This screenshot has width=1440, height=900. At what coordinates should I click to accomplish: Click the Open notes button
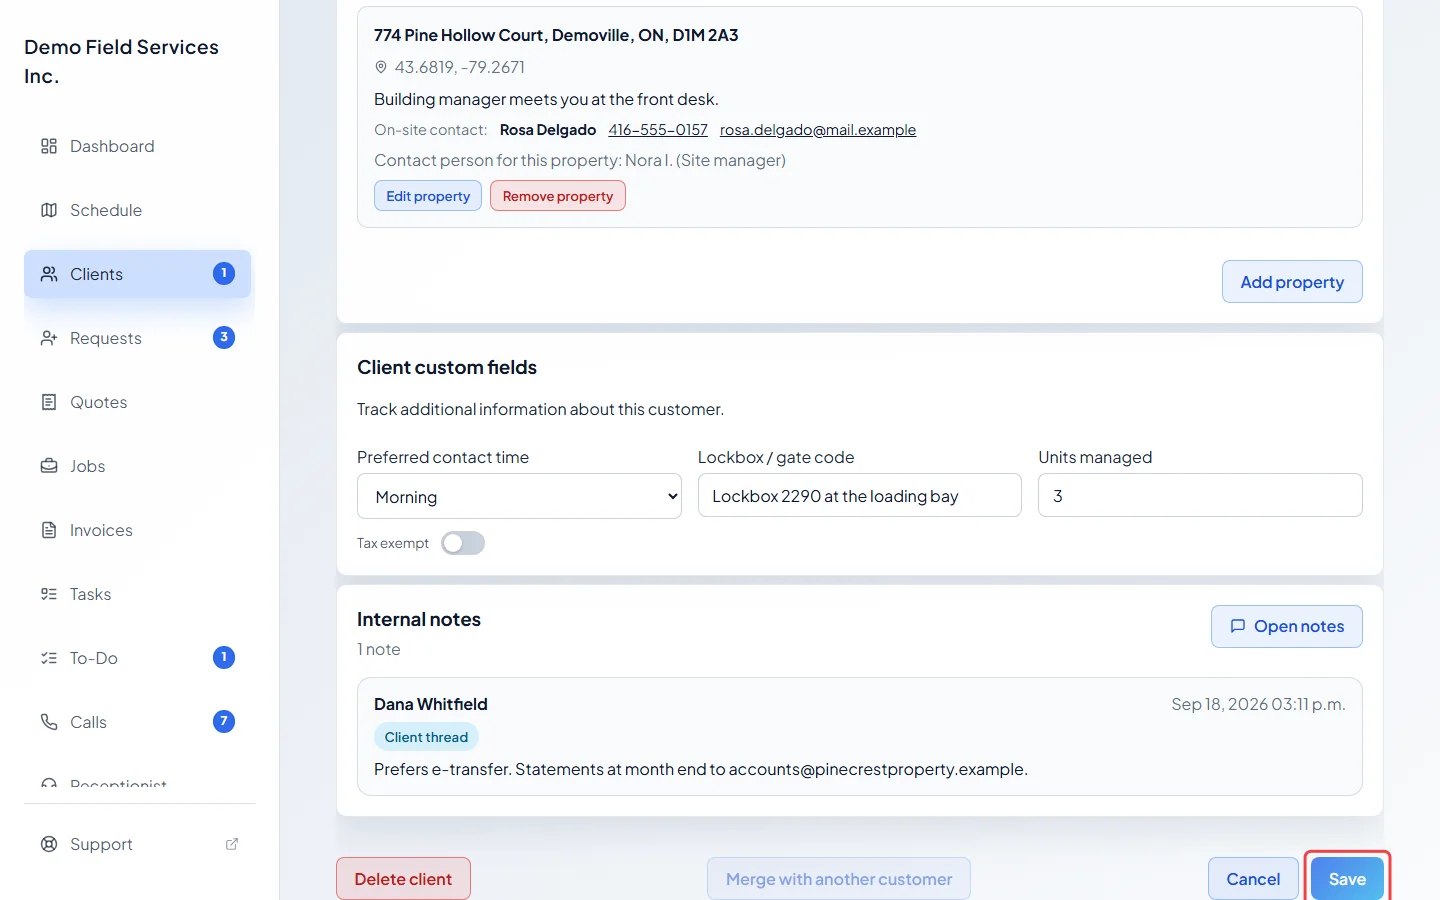[1287, 626]
